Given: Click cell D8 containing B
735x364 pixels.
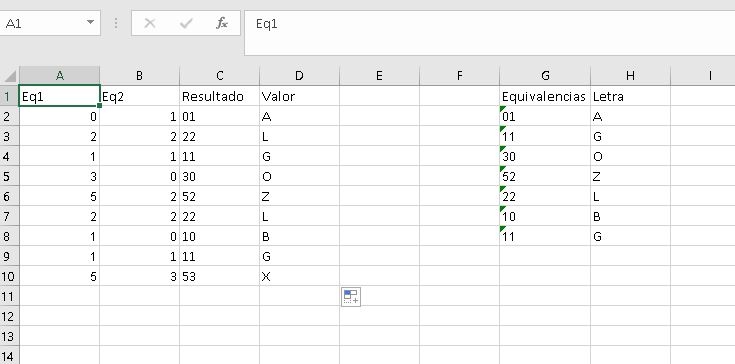Looking at the screenshot, I should [299, 236].
